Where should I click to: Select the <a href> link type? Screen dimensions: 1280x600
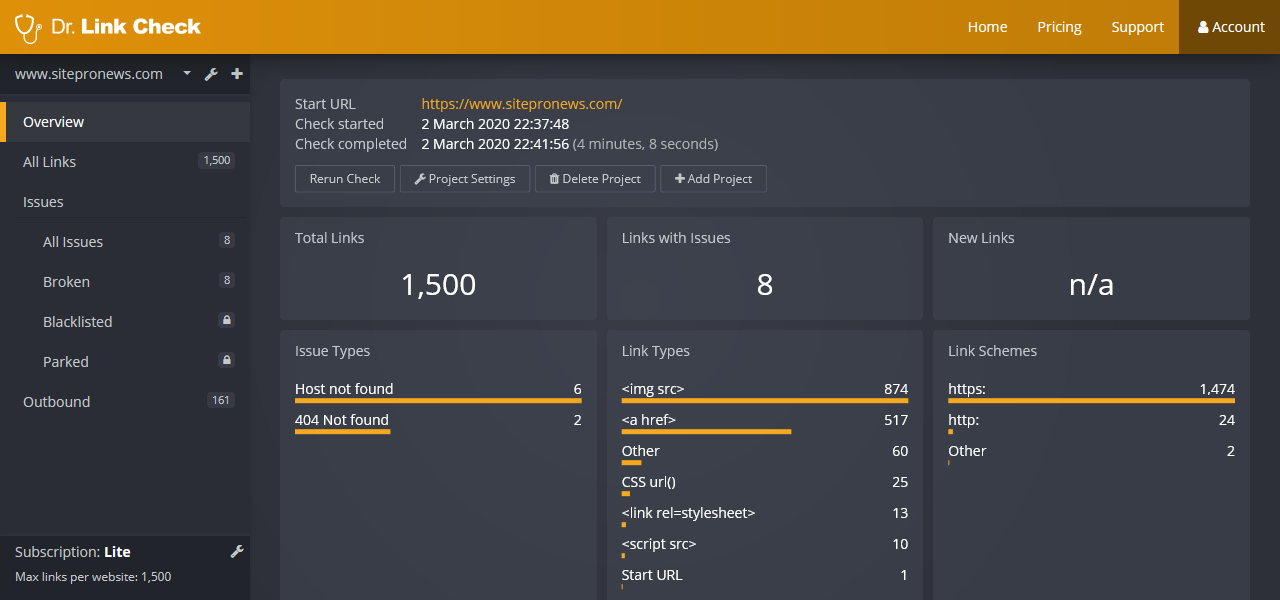tap(765, 420)
